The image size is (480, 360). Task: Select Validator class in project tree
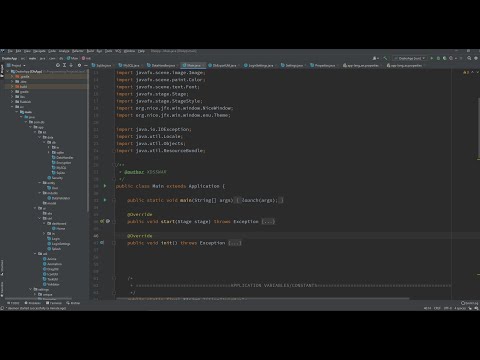51,284
